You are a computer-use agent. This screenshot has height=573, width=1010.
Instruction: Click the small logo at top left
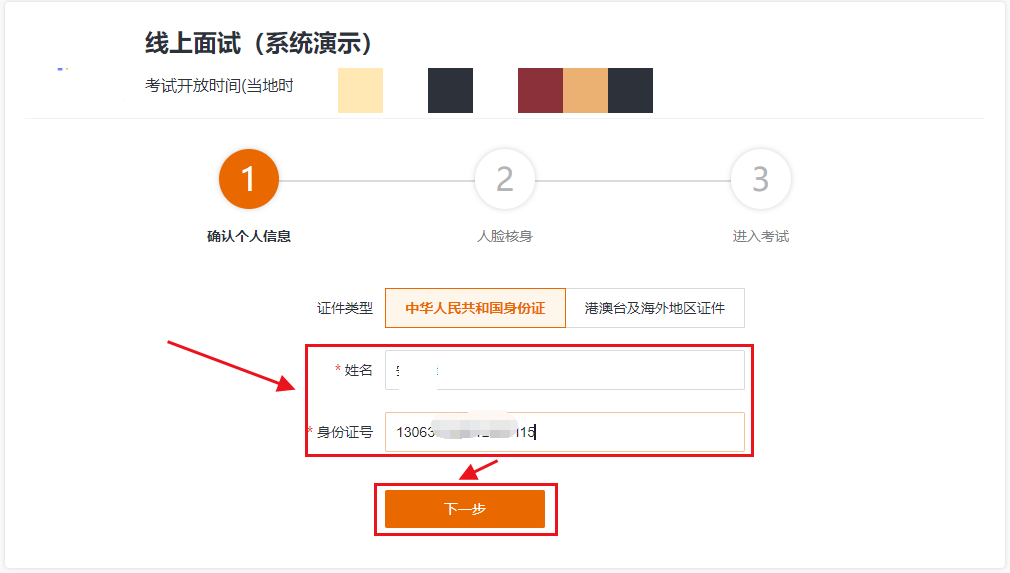[x=63, y=68]
